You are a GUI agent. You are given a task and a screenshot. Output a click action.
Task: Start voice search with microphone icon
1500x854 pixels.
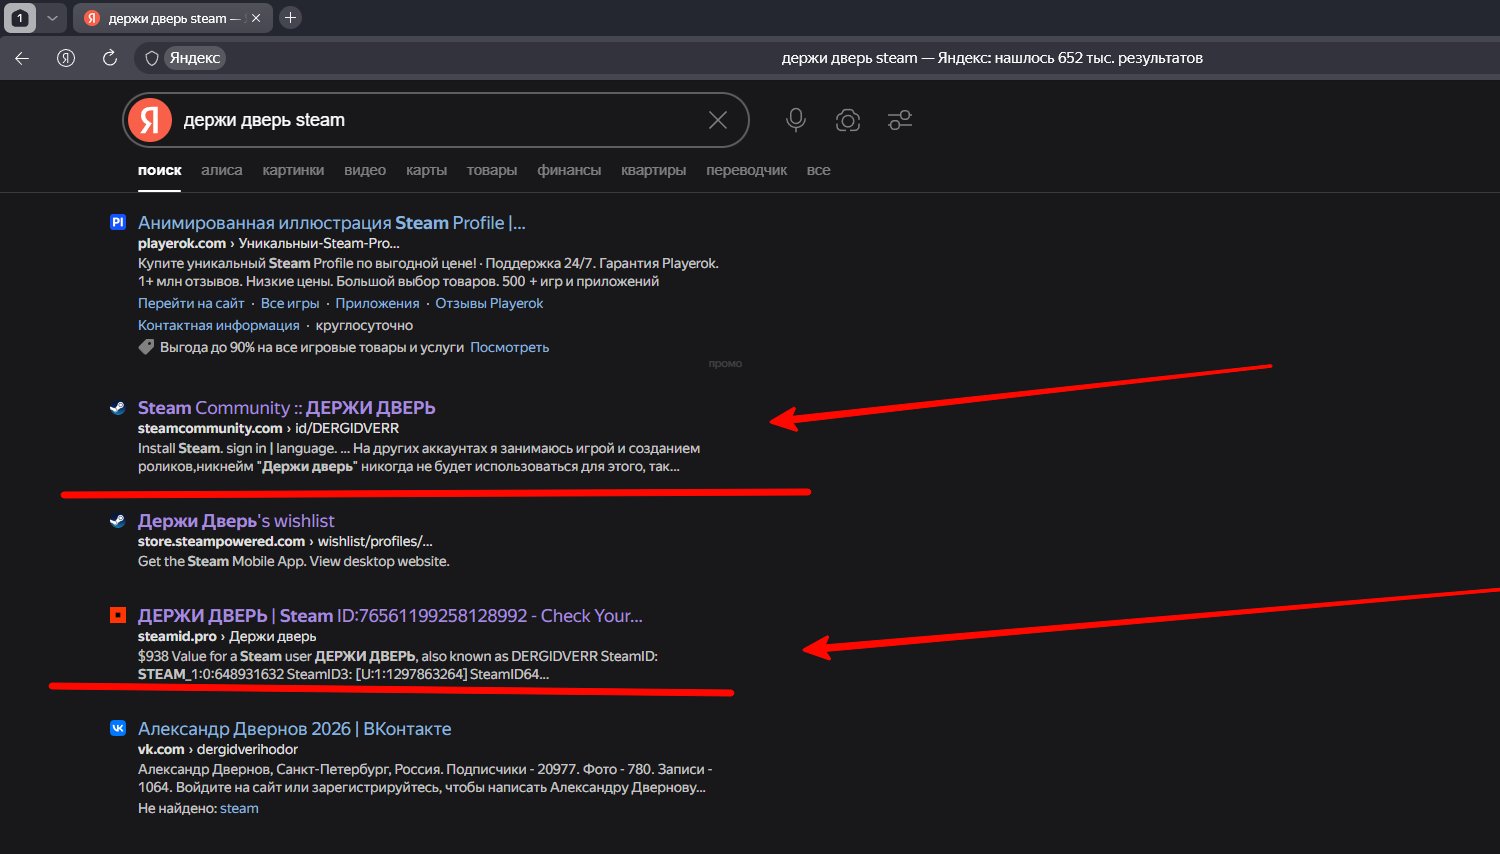click(x=796, y=120)
